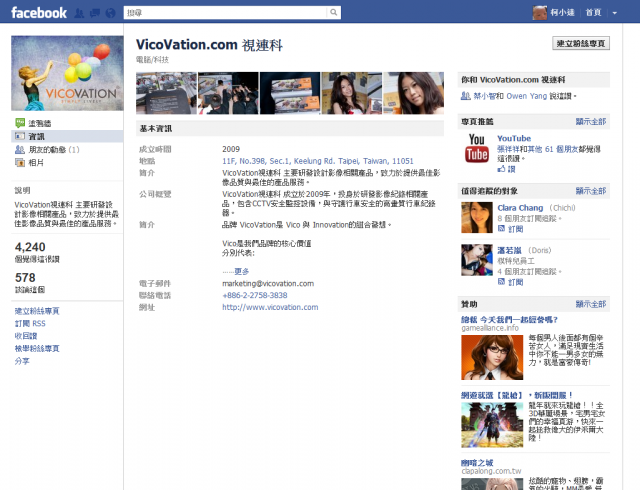The width and height of the screenshot is (640, 490).
Task: Open Clara Chang name link
Action: (520, 208)
